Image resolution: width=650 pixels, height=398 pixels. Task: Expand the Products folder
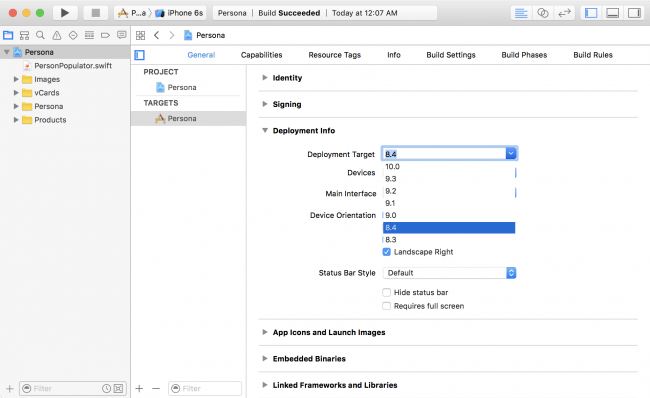tap(16, 120)
